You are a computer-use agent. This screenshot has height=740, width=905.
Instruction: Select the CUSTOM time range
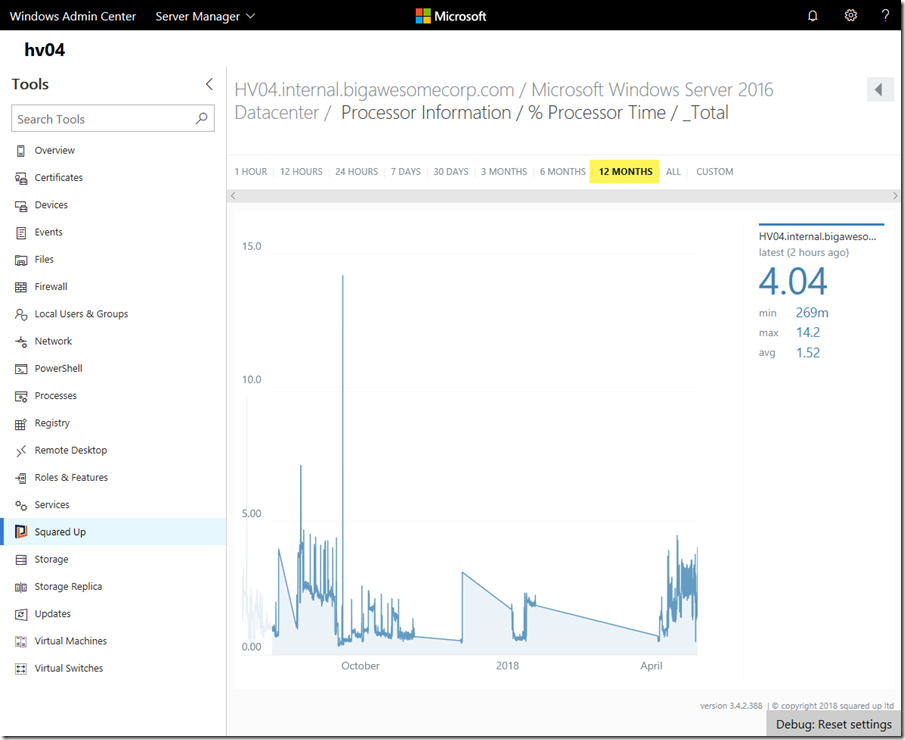pos(715,171)
